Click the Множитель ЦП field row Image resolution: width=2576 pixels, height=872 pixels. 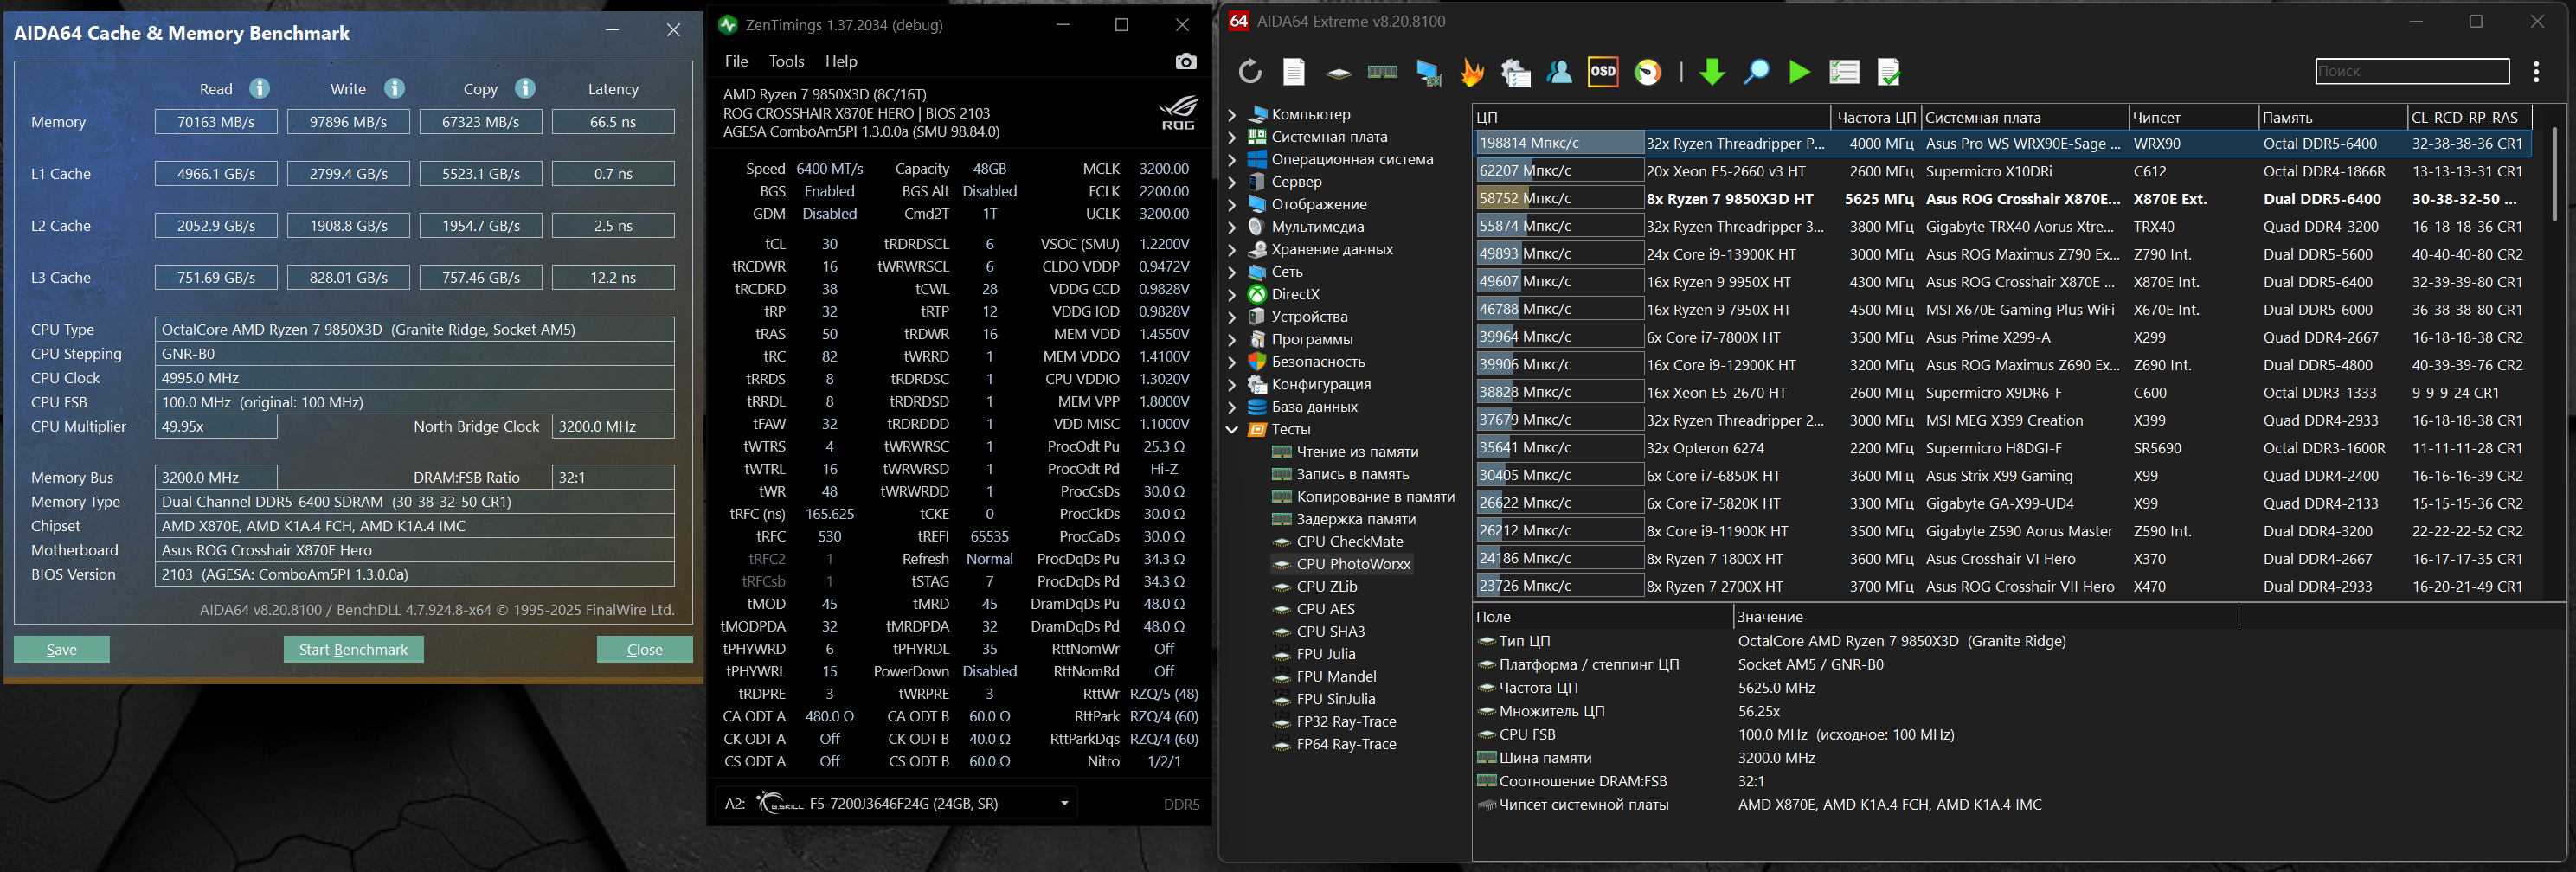(1856, 711)
